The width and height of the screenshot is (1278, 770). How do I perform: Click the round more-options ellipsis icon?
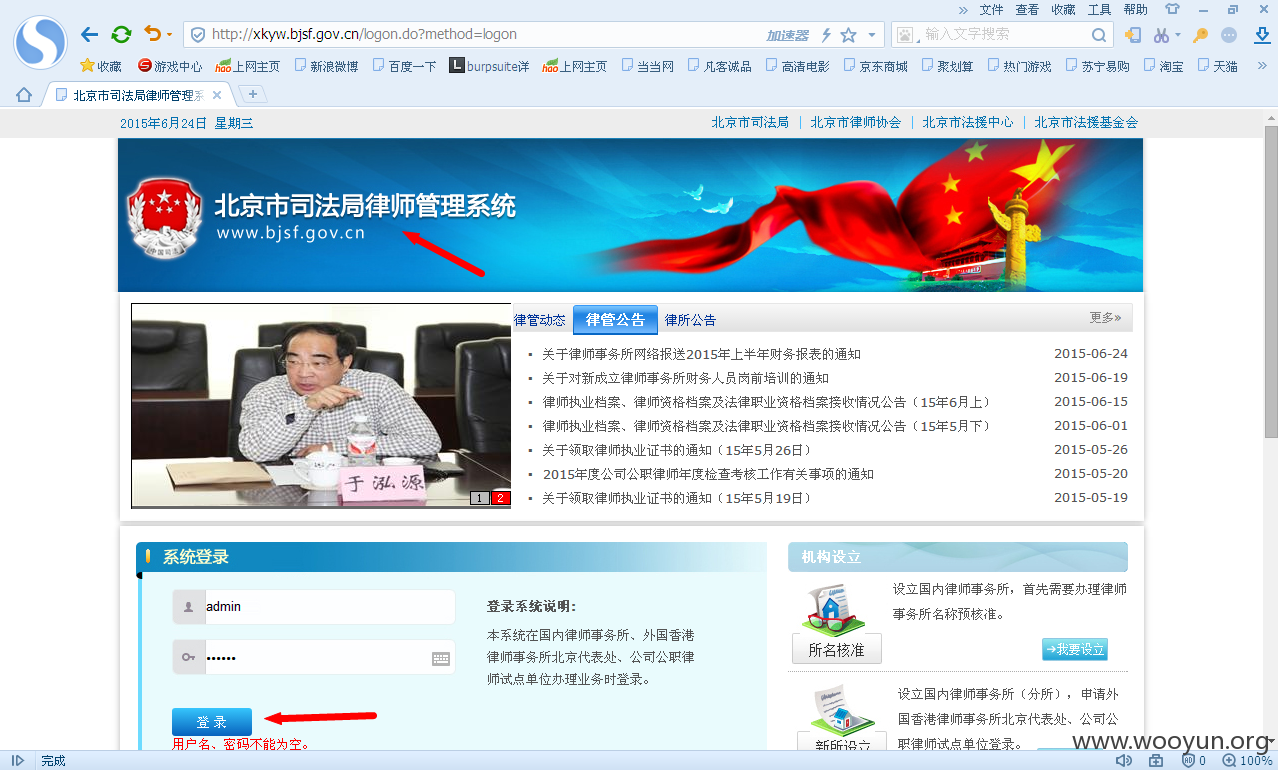(x=1229, y=35)
